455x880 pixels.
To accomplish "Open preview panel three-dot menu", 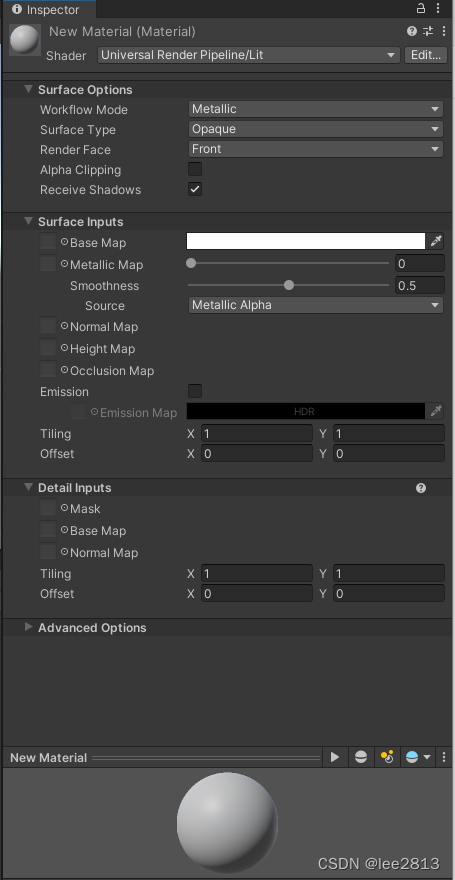I will click(444, 757).
